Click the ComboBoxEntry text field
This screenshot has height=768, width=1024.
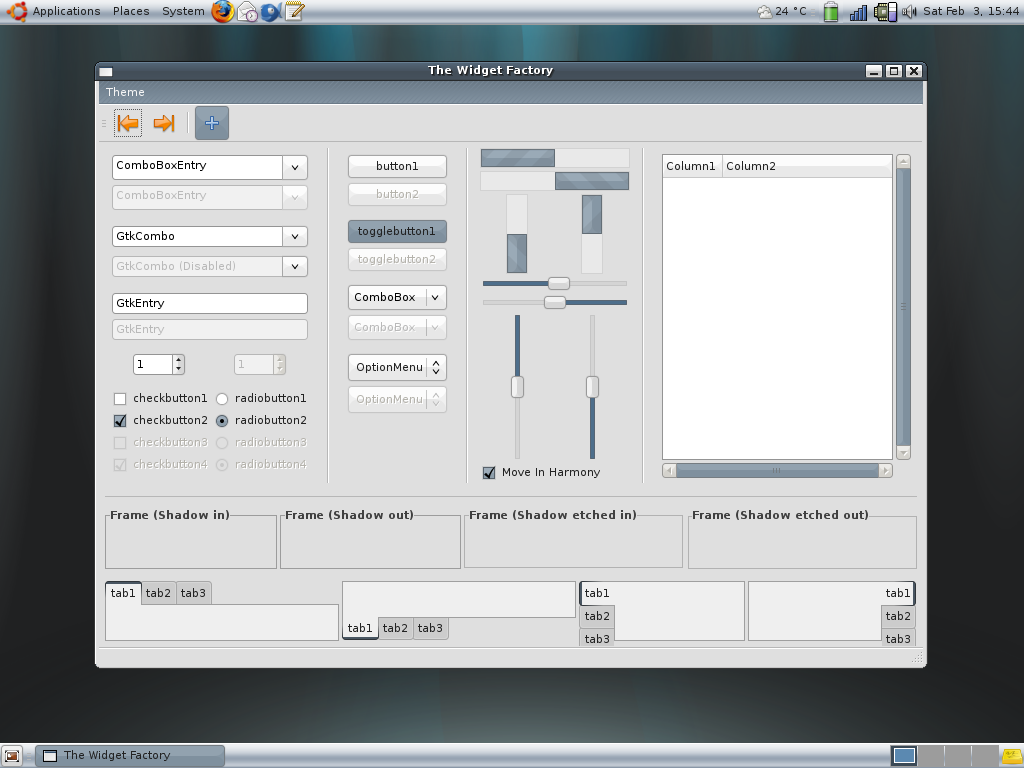point(197,167)
